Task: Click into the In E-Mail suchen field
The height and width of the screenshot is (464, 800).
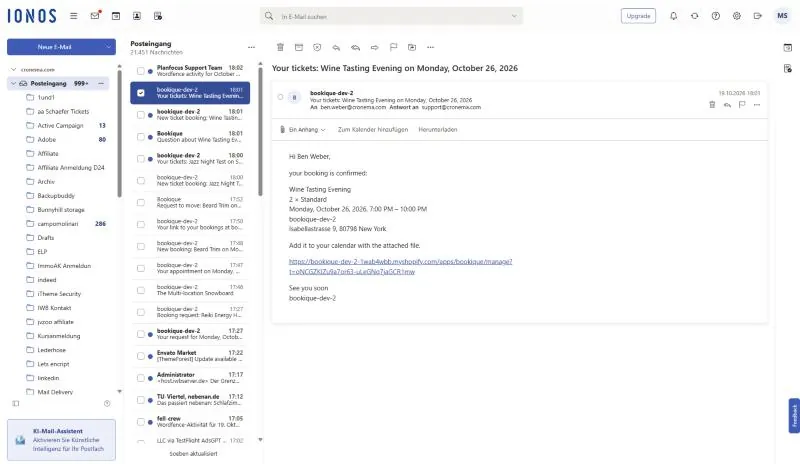Action: 390,16
